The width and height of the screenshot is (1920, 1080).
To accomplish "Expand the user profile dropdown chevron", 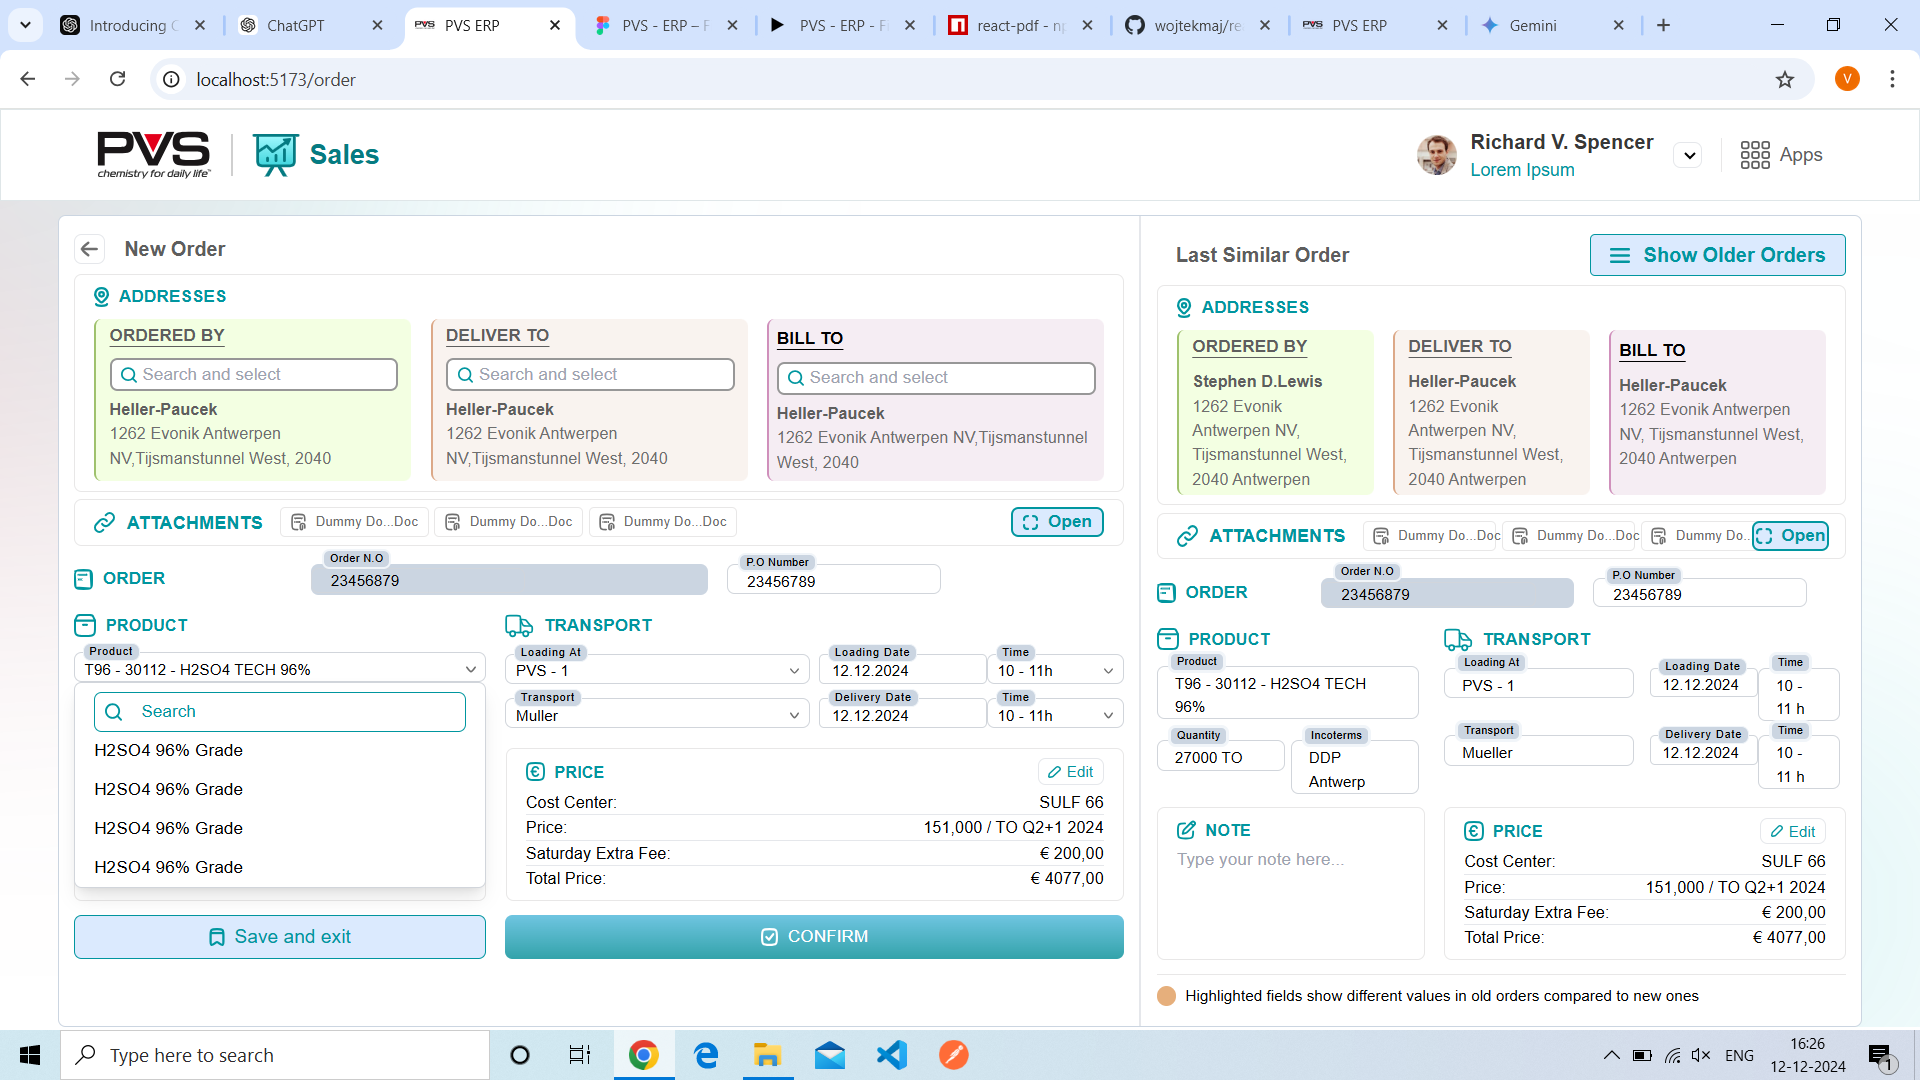I will 1689,155.
